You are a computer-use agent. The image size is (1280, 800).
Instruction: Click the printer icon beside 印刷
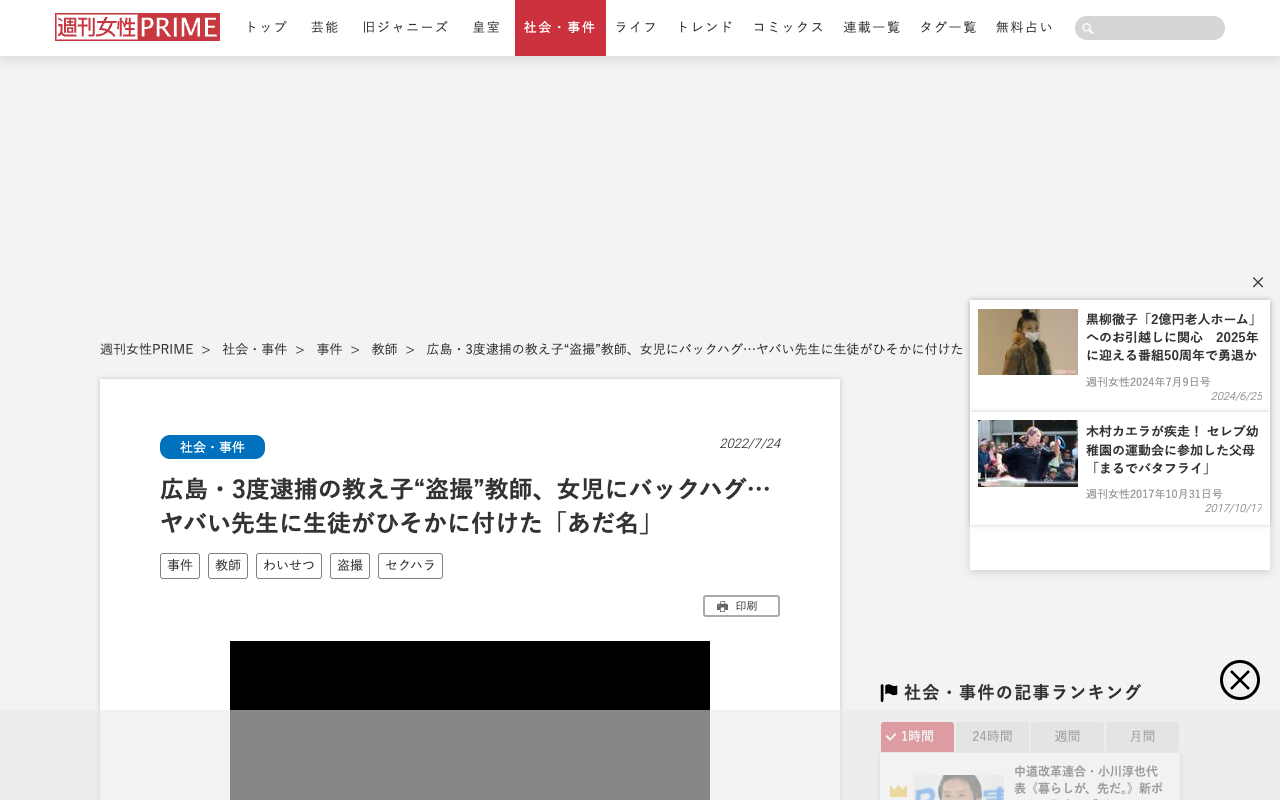[722, 606]
